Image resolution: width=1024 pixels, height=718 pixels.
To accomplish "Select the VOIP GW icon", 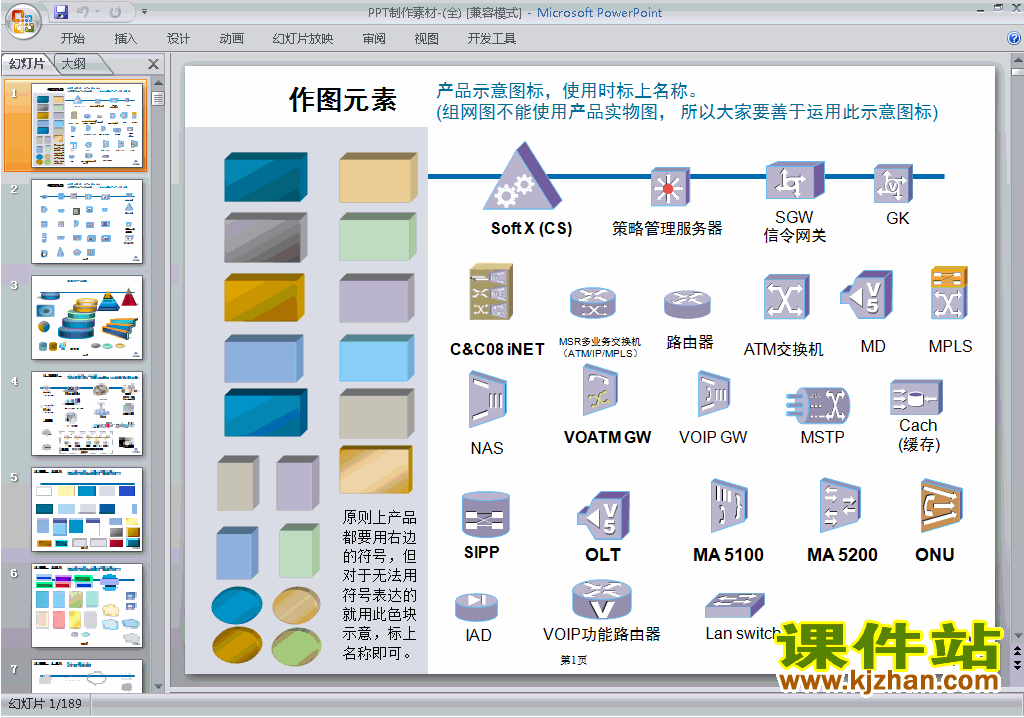I will 713,393.
